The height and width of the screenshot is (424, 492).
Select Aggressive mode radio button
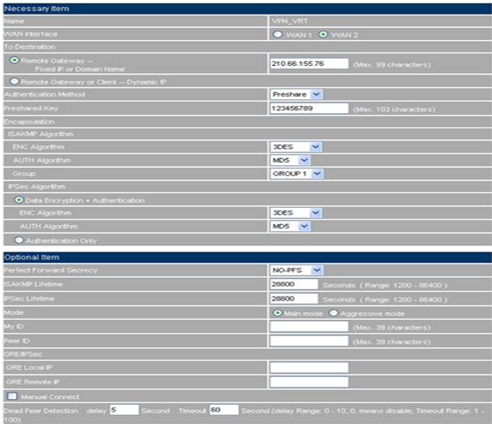pyautogui.click(x=333, y=313)
